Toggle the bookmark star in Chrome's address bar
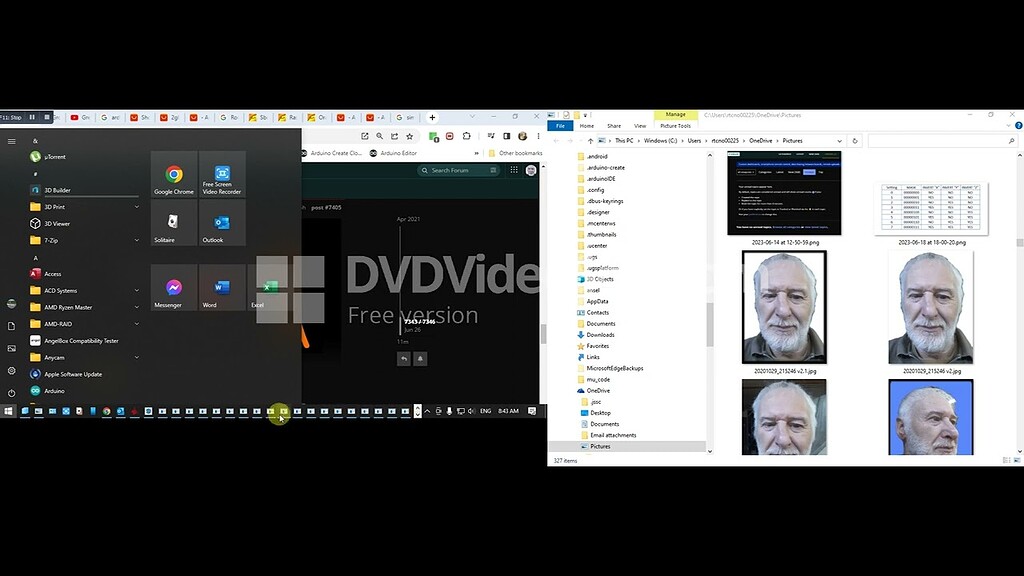The image size is (1024, 576). [408, 136]
